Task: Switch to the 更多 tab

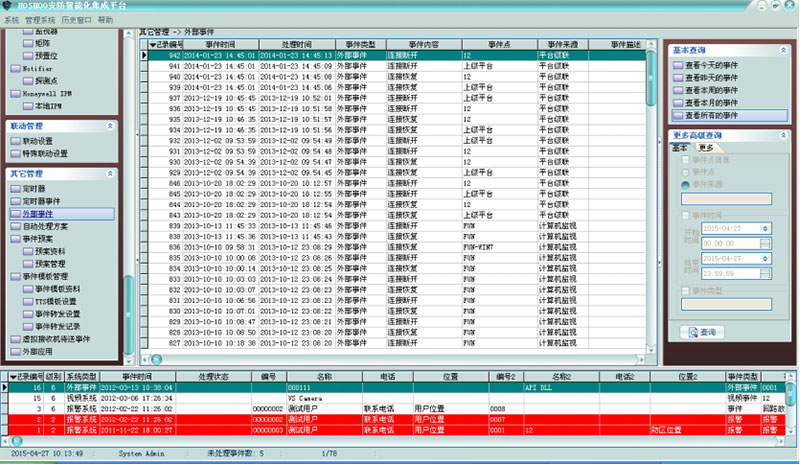Action: pos(706,147)
